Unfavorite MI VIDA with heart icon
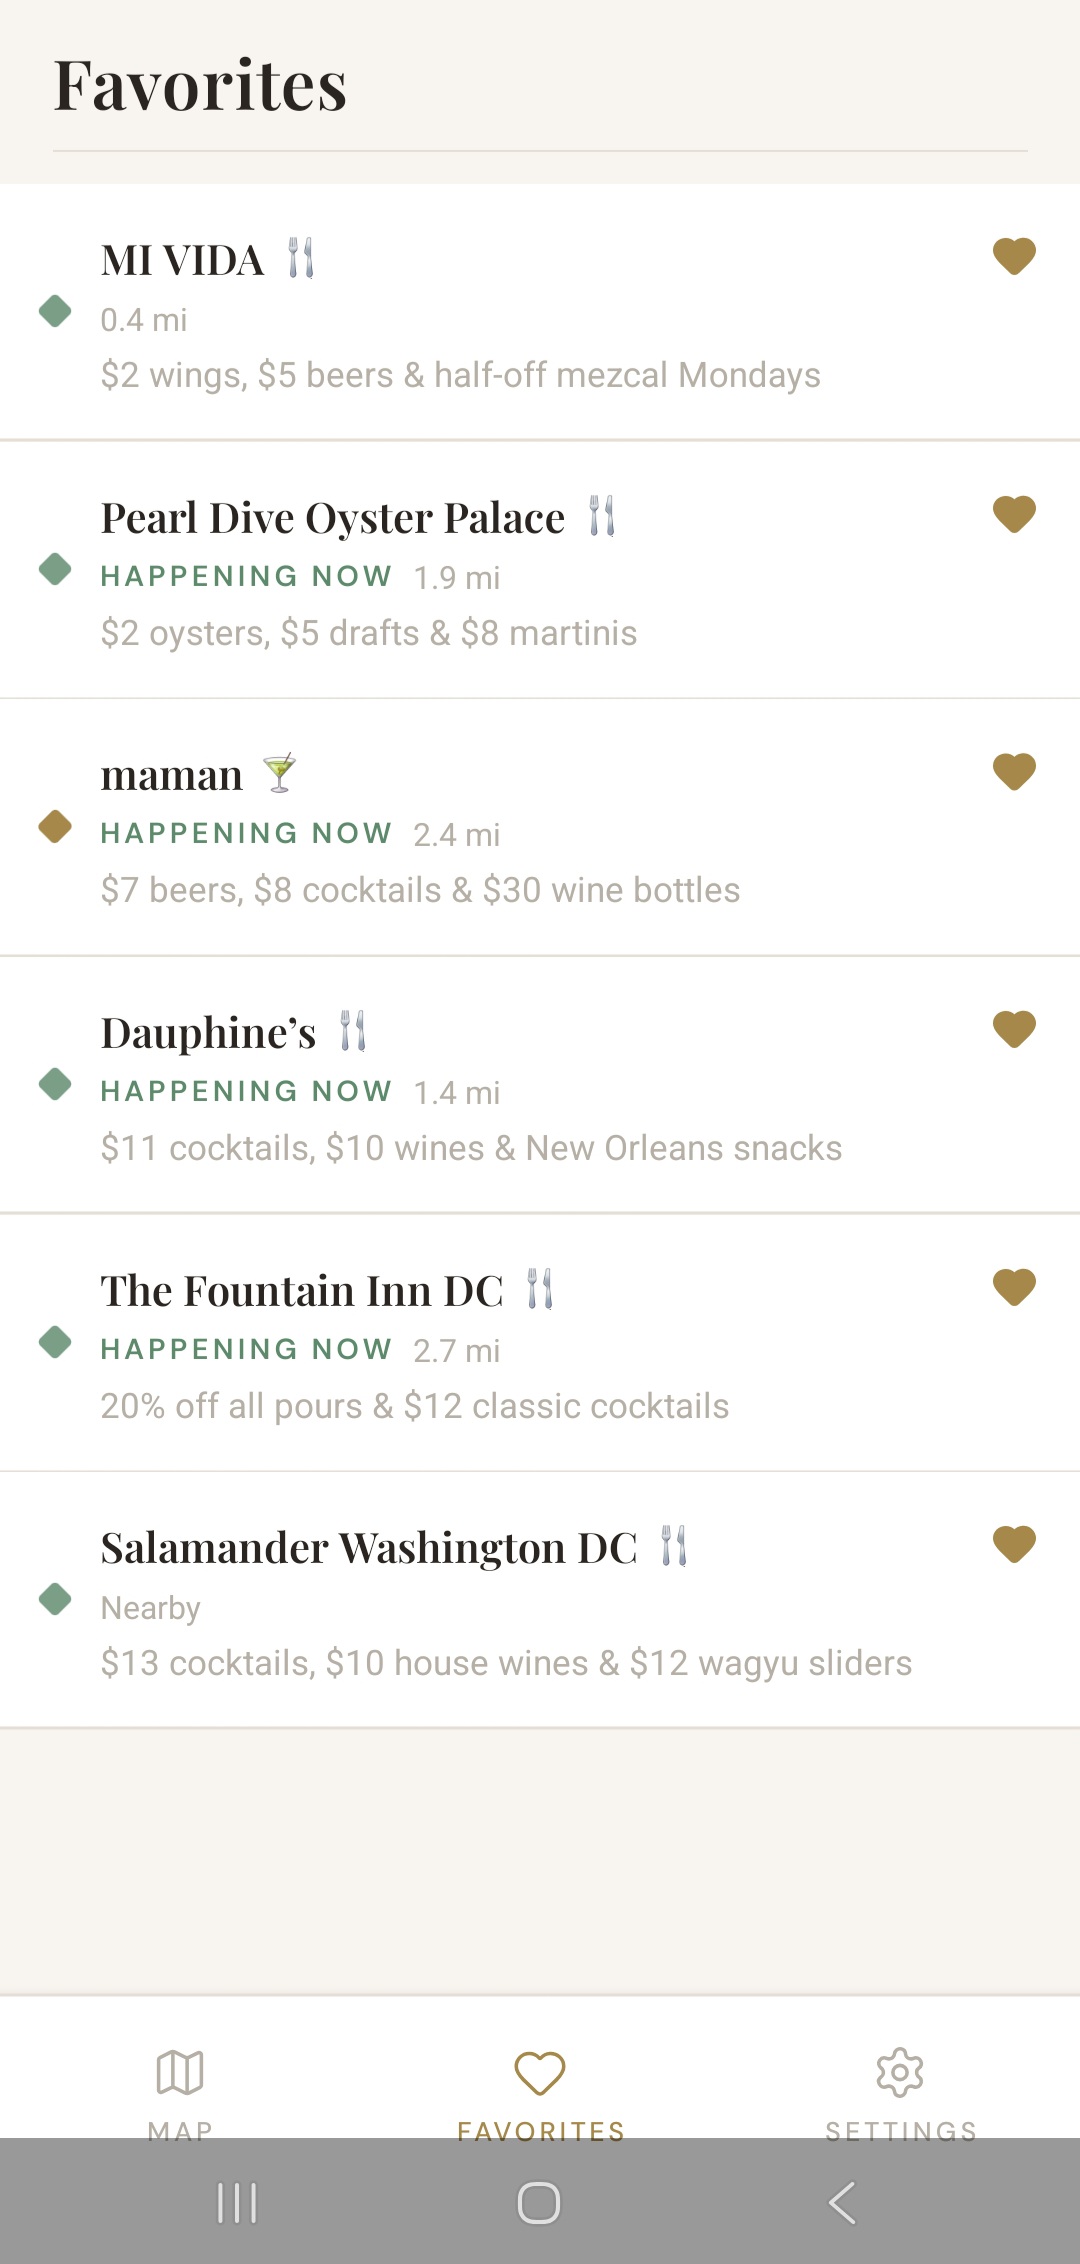1080x2264 pixels. tap(1014, 256)
